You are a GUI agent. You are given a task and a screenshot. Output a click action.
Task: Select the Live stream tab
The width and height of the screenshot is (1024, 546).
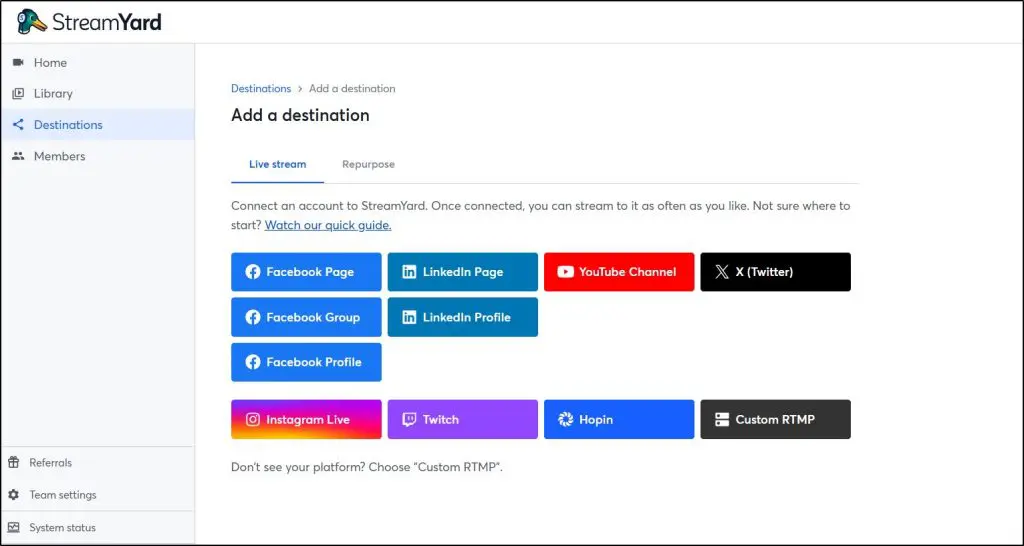click(x=277, y=164)
